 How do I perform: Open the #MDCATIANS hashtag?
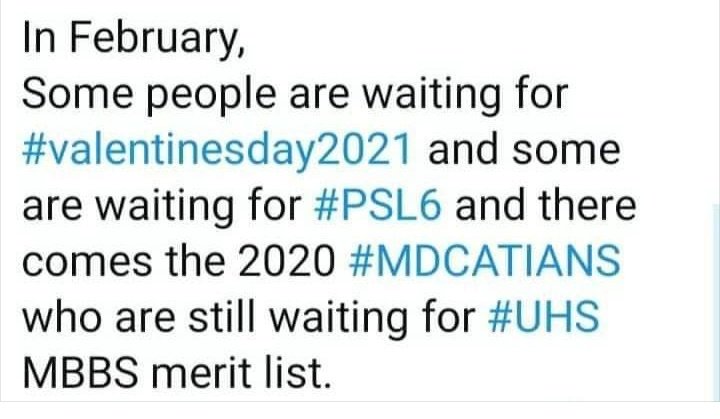coord(485,261)
